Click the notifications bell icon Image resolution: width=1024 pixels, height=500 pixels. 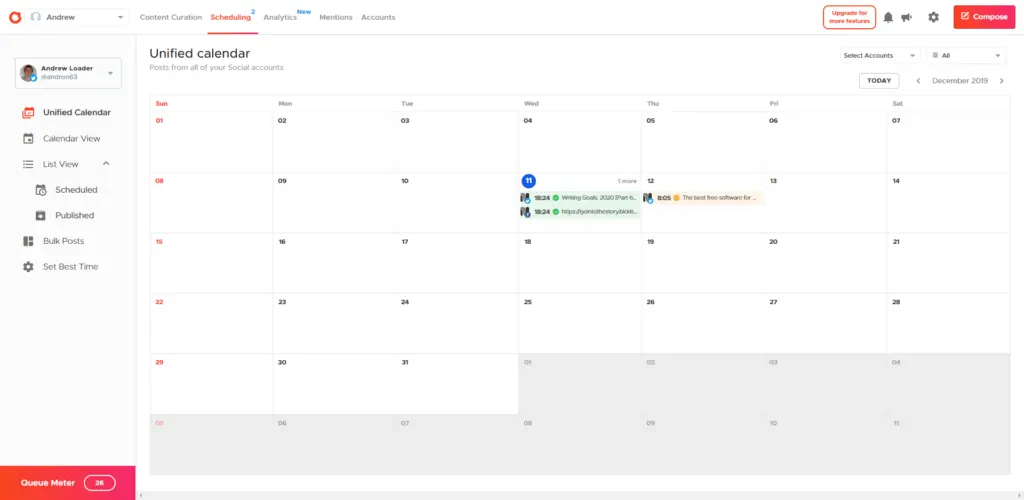coord(888,17)
